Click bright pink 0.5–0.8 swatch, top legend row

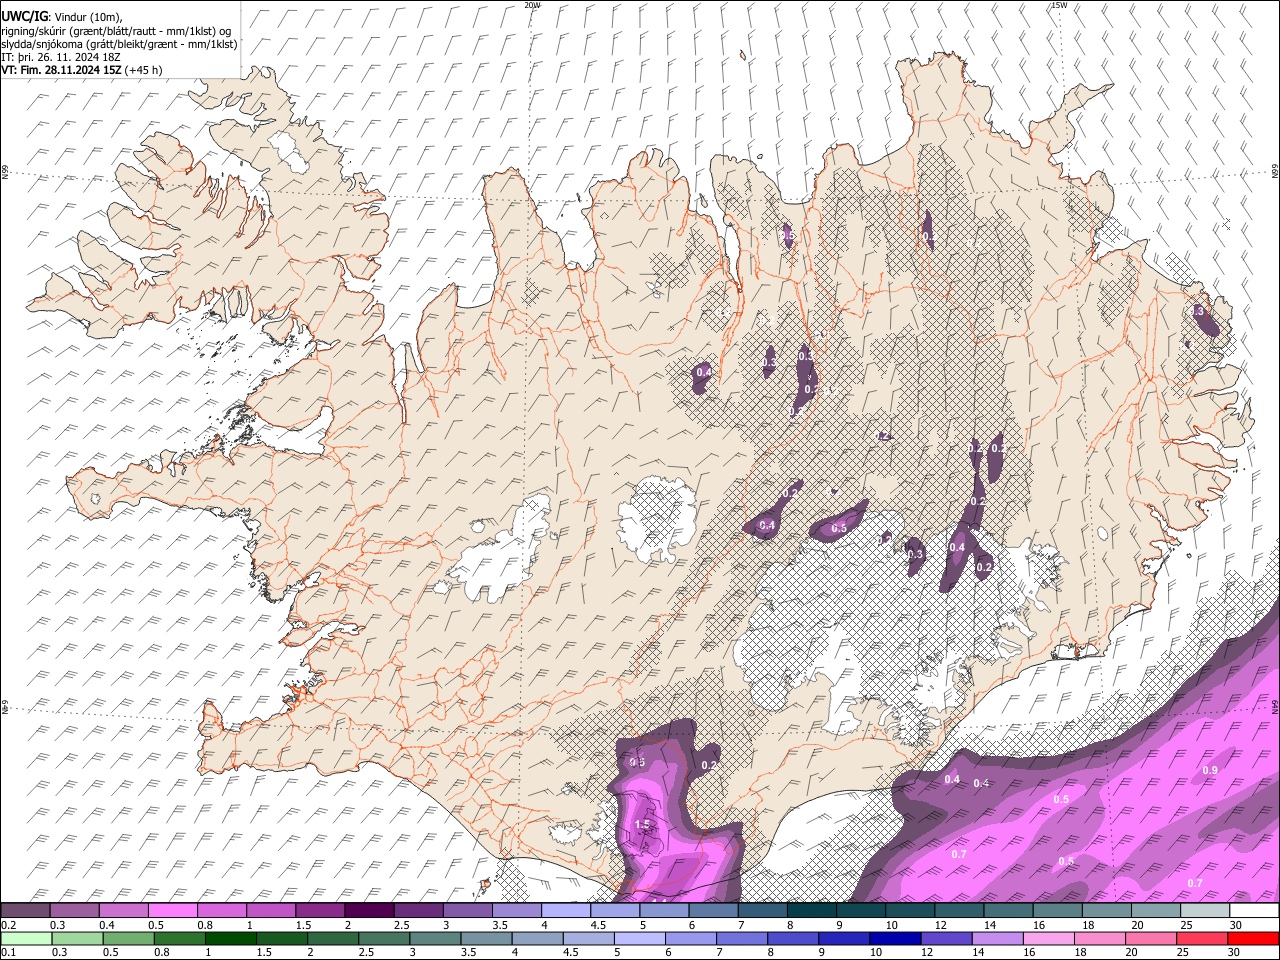[173, 911]
